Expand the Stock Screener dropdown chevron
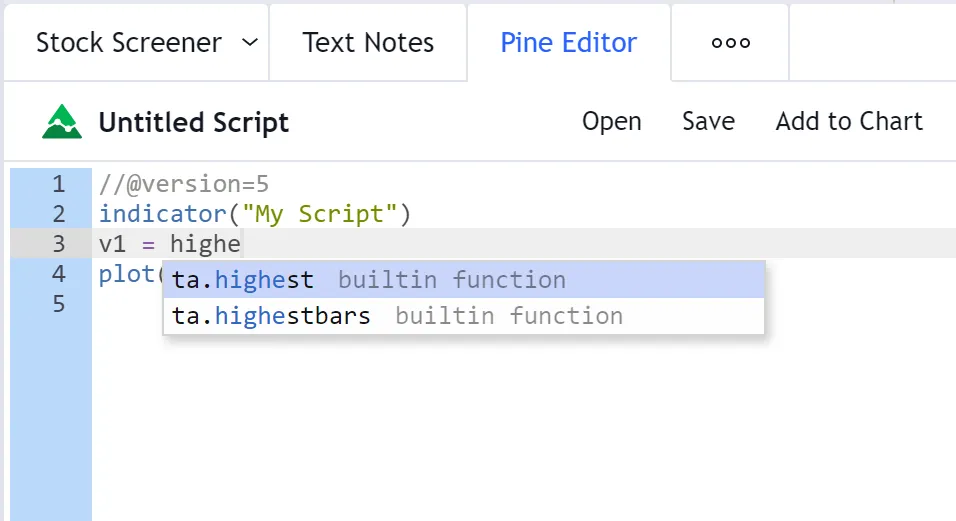 [250, 43]
